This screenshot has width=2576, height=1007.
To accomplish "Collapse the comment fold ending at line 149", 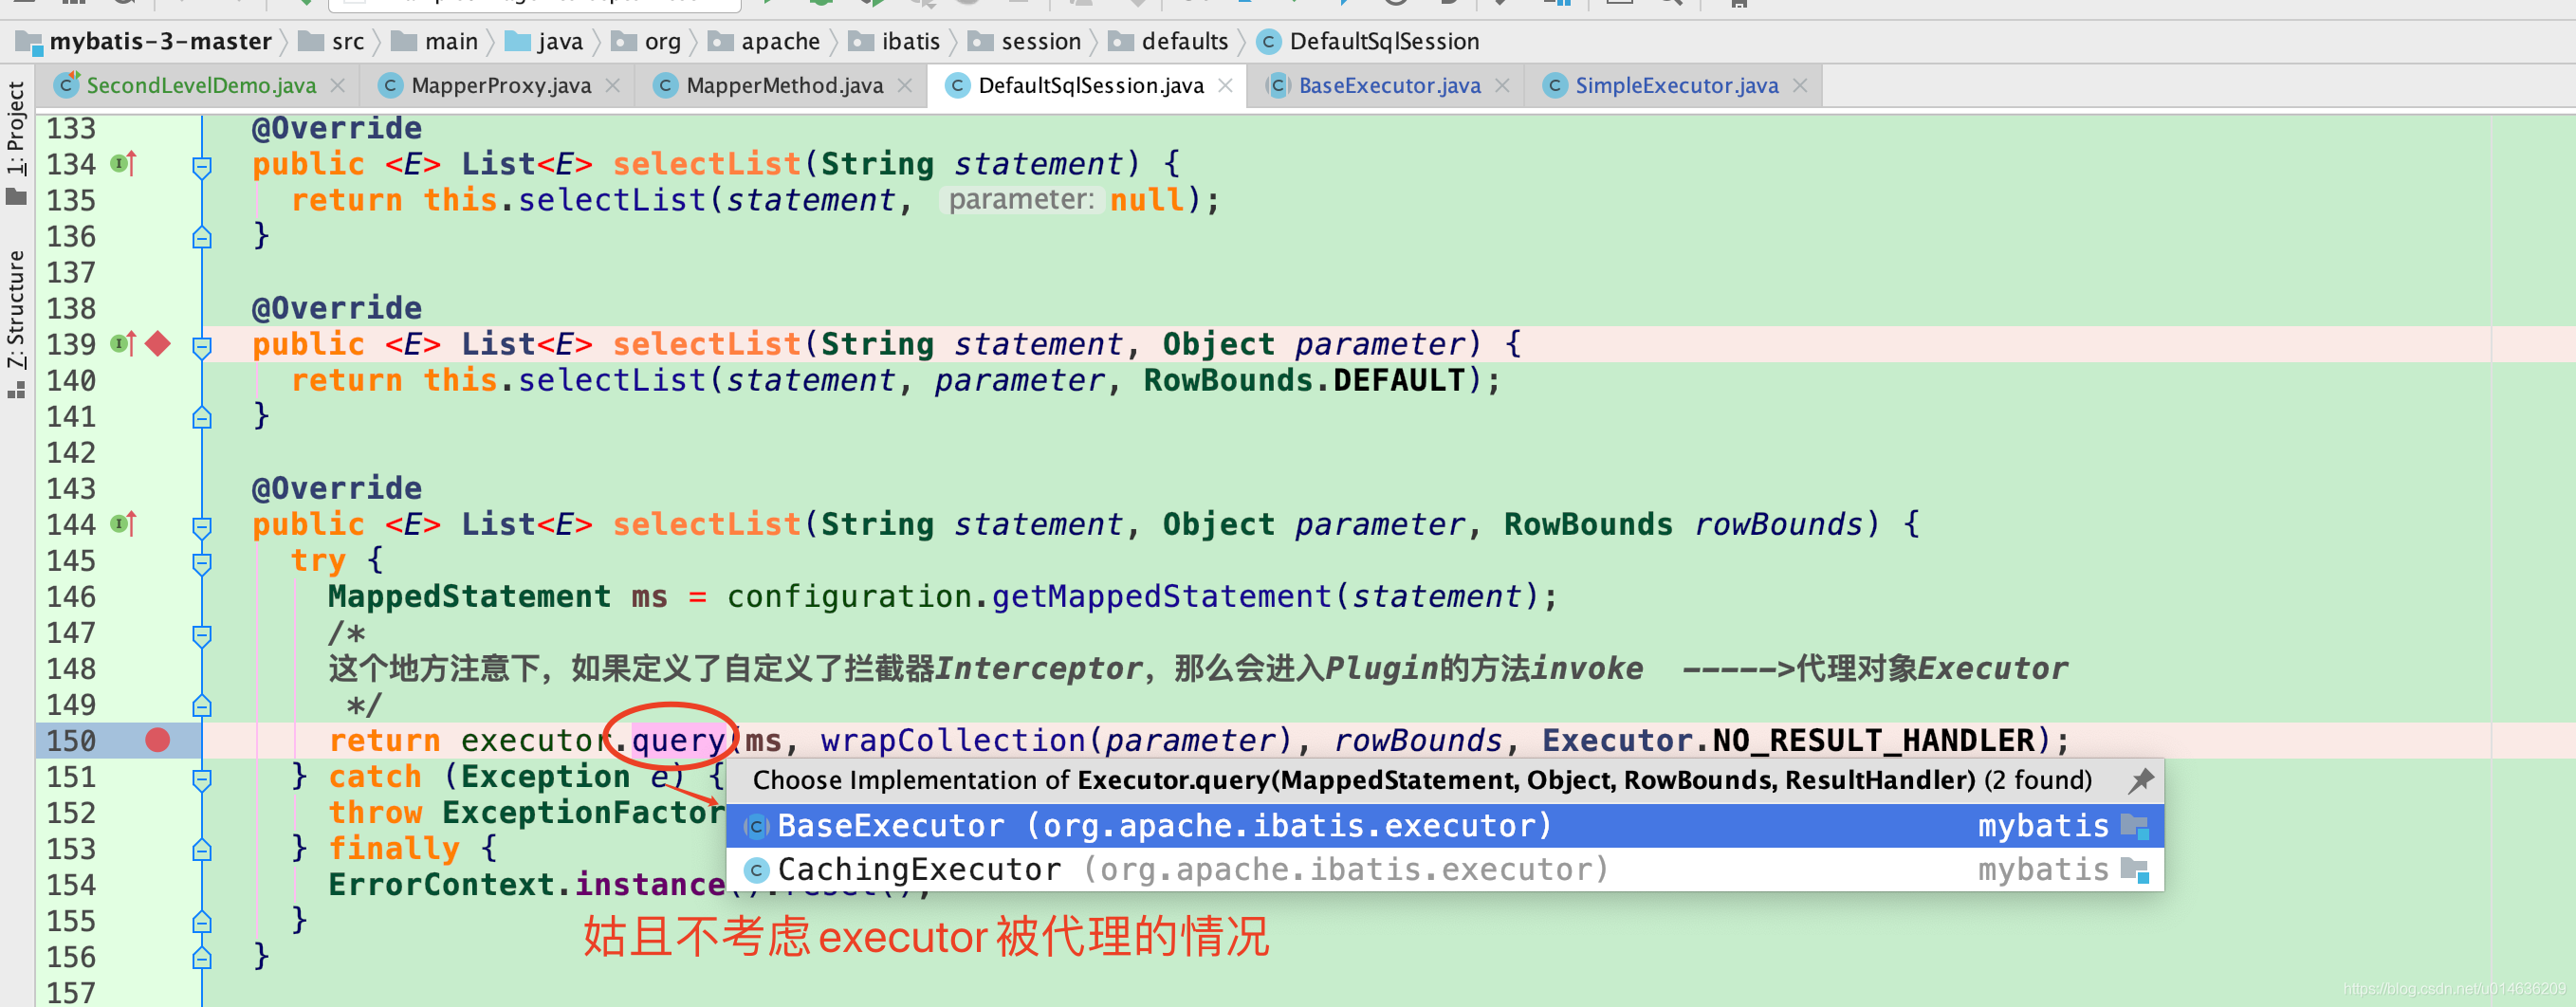I will (x=202, y=706).
